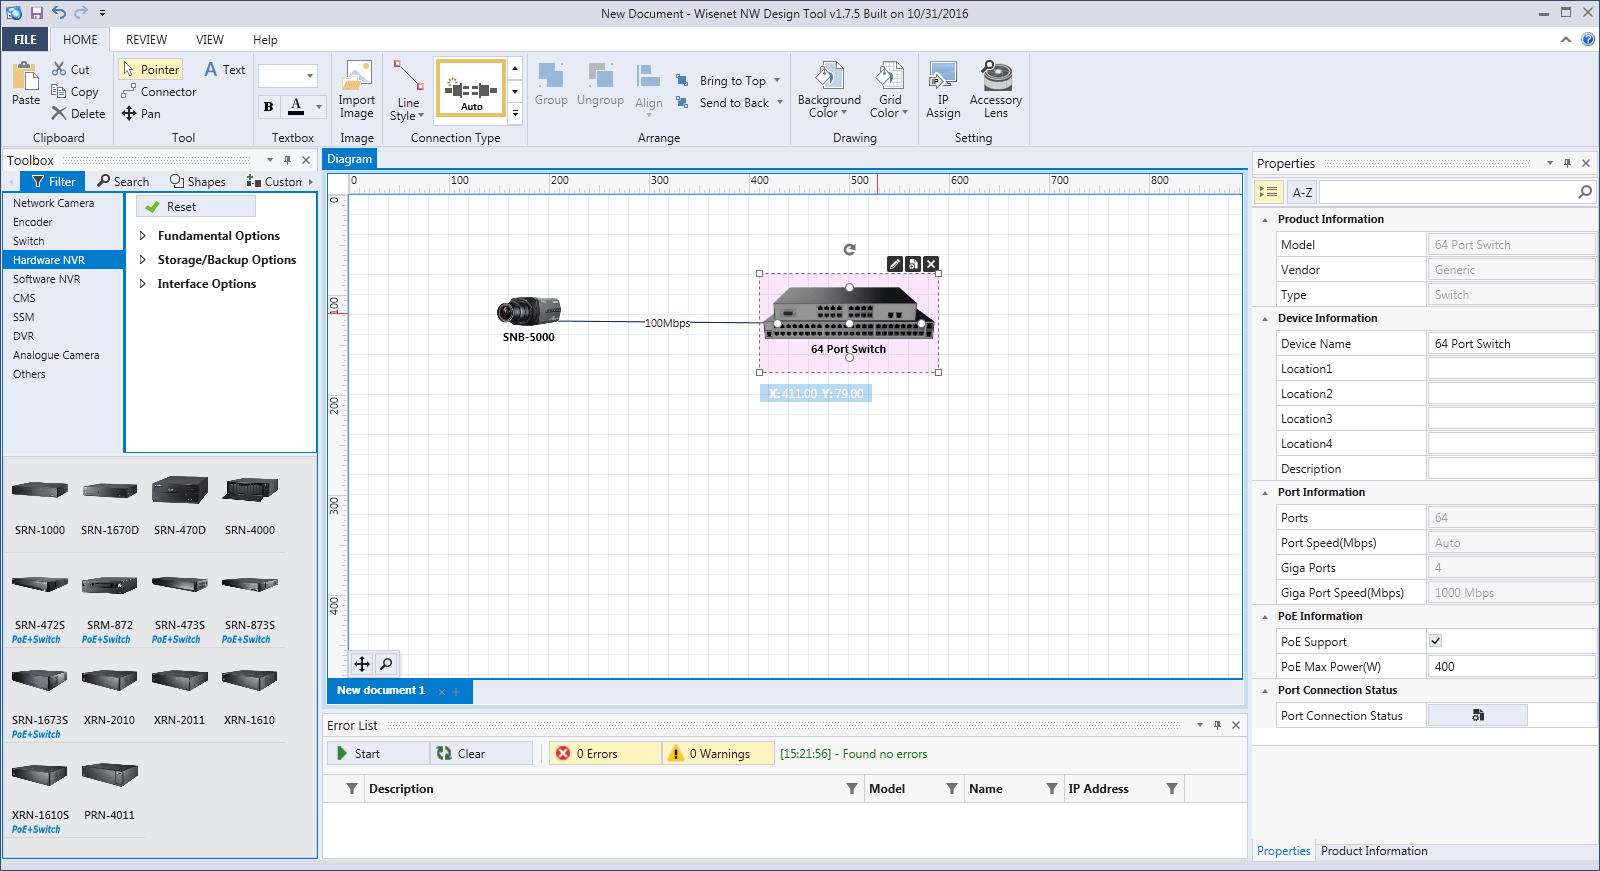Viewport: 1600px width, 871px height.
Task: Expand Fundamental Options
Action: coord(142,236)
